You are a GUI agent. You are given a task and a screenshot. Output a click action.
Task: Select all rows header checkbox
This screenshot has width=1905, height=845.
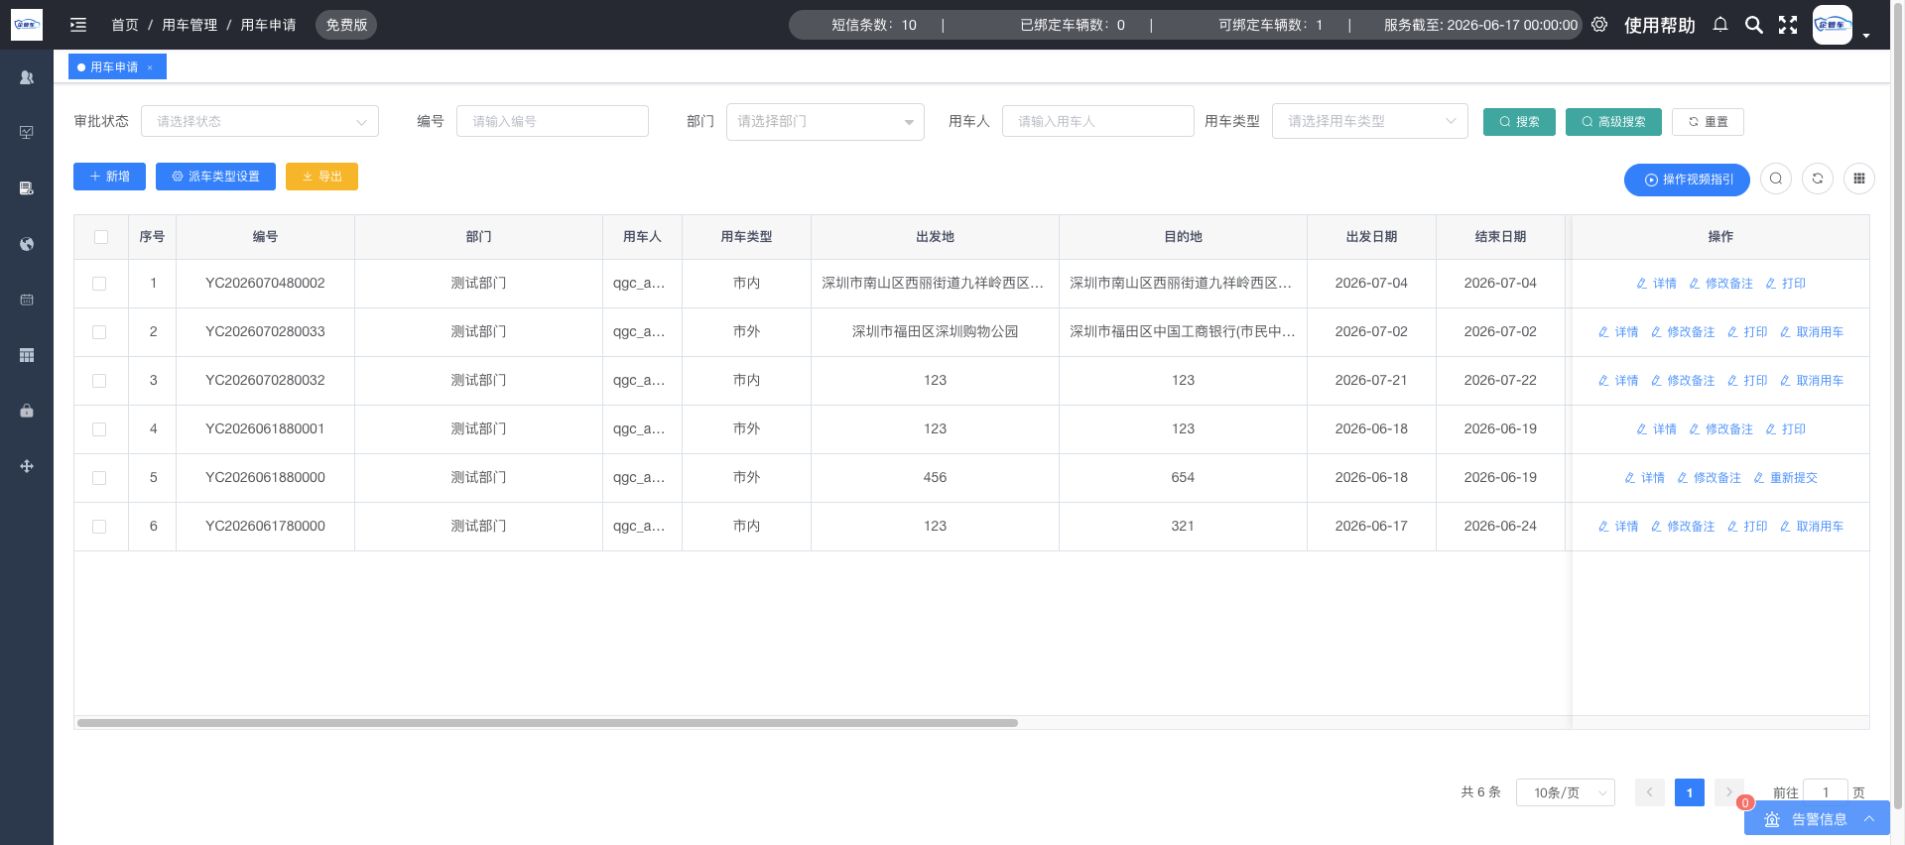point(101,237)
